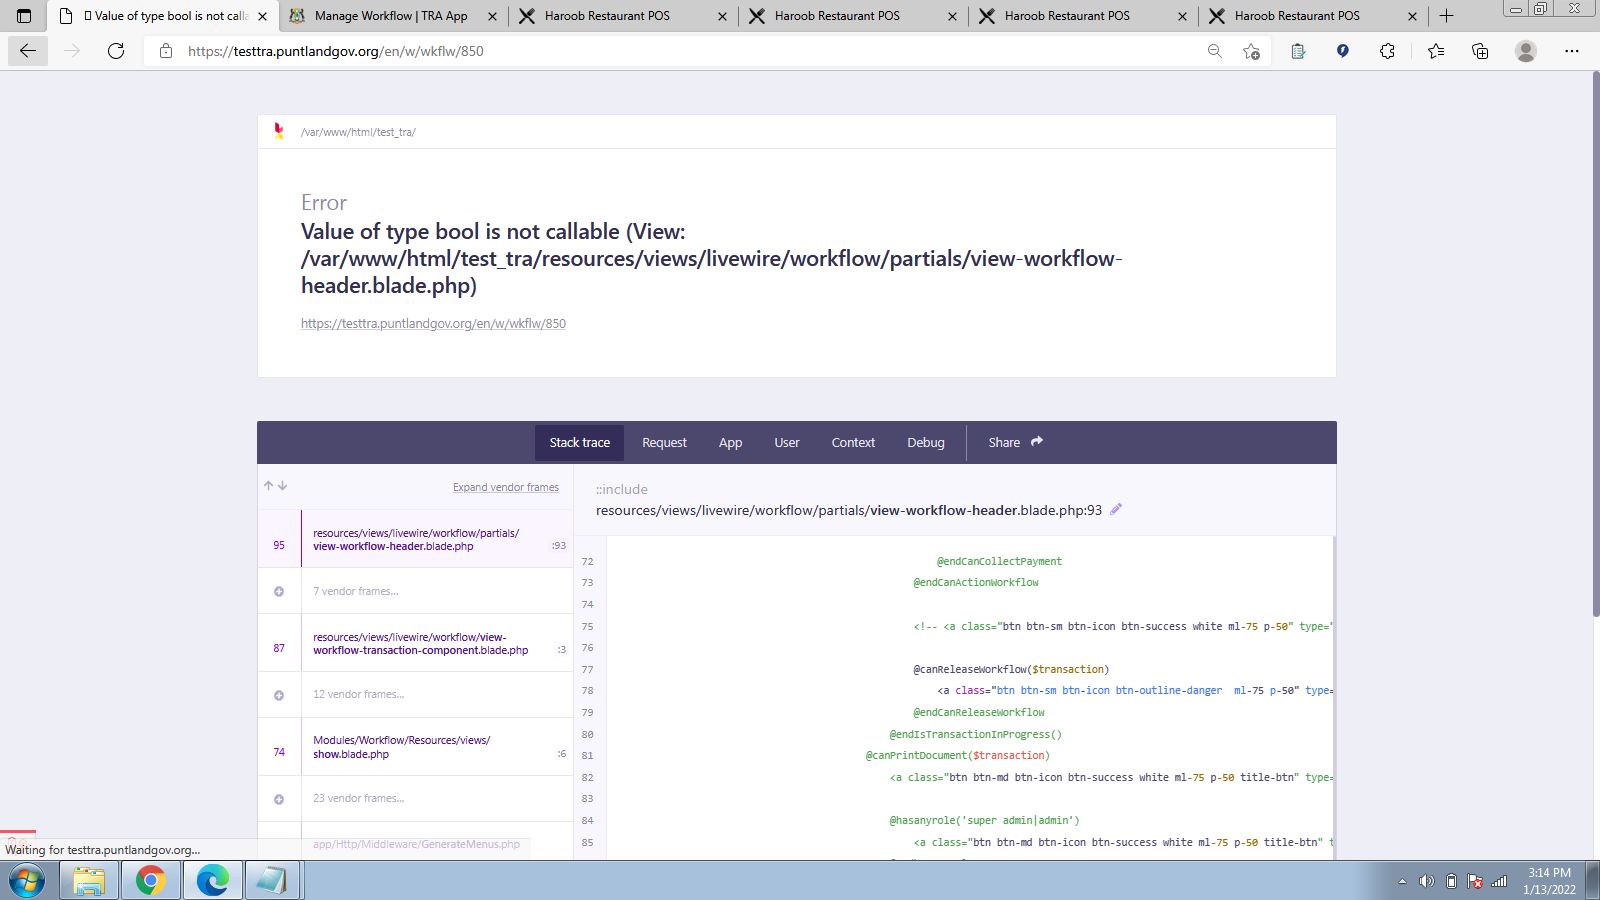Click the @canReleaseWorkflow code line

tap(1011, 669)
